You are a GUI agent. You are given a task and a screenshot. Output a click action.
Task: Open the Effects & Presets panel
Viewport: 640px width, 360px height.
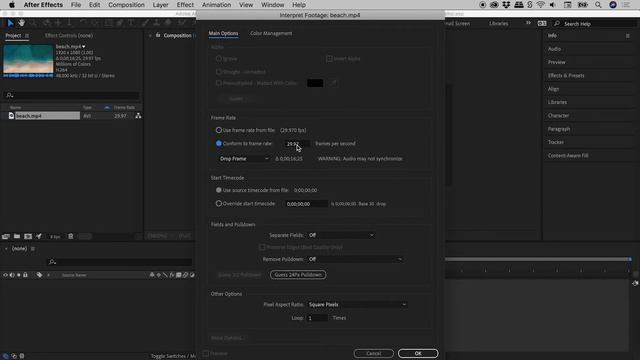point(566,76)
